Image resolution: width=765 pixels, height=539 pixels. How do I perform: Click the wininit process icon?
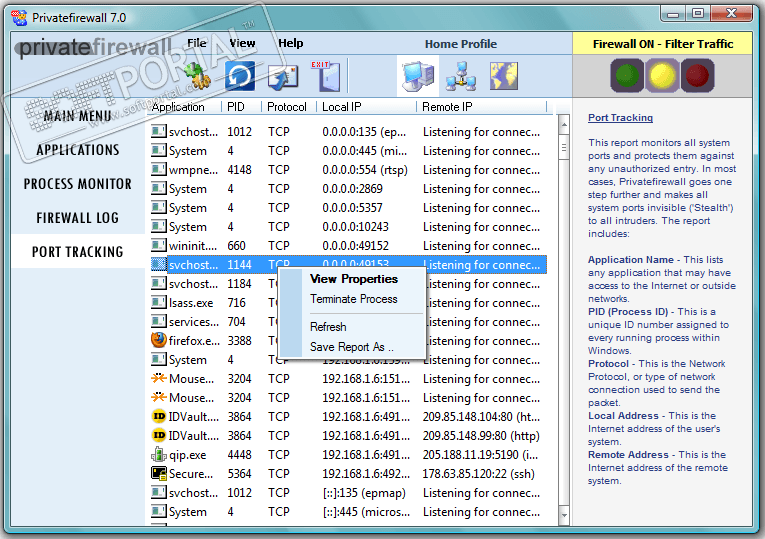click(x=159, y=245)
